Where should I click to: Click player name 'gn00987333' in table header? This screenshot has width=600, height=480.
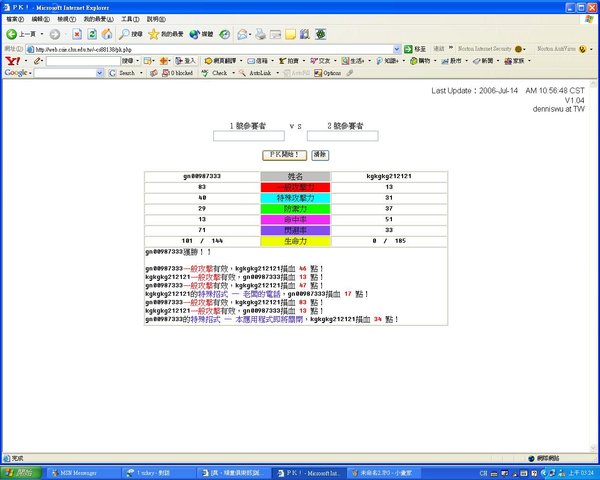202,176
